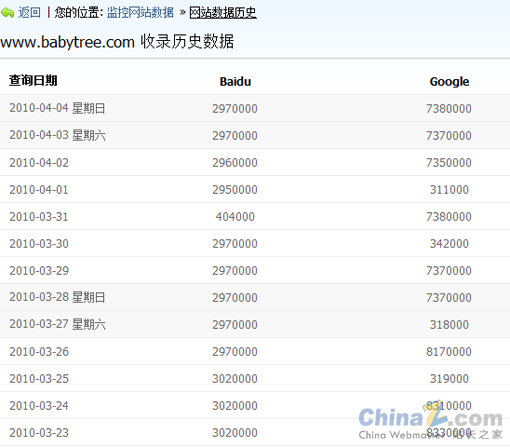Open the 返回 link
Image resolution: width=510 pixels, height=447 pixels.
(29, 13)
